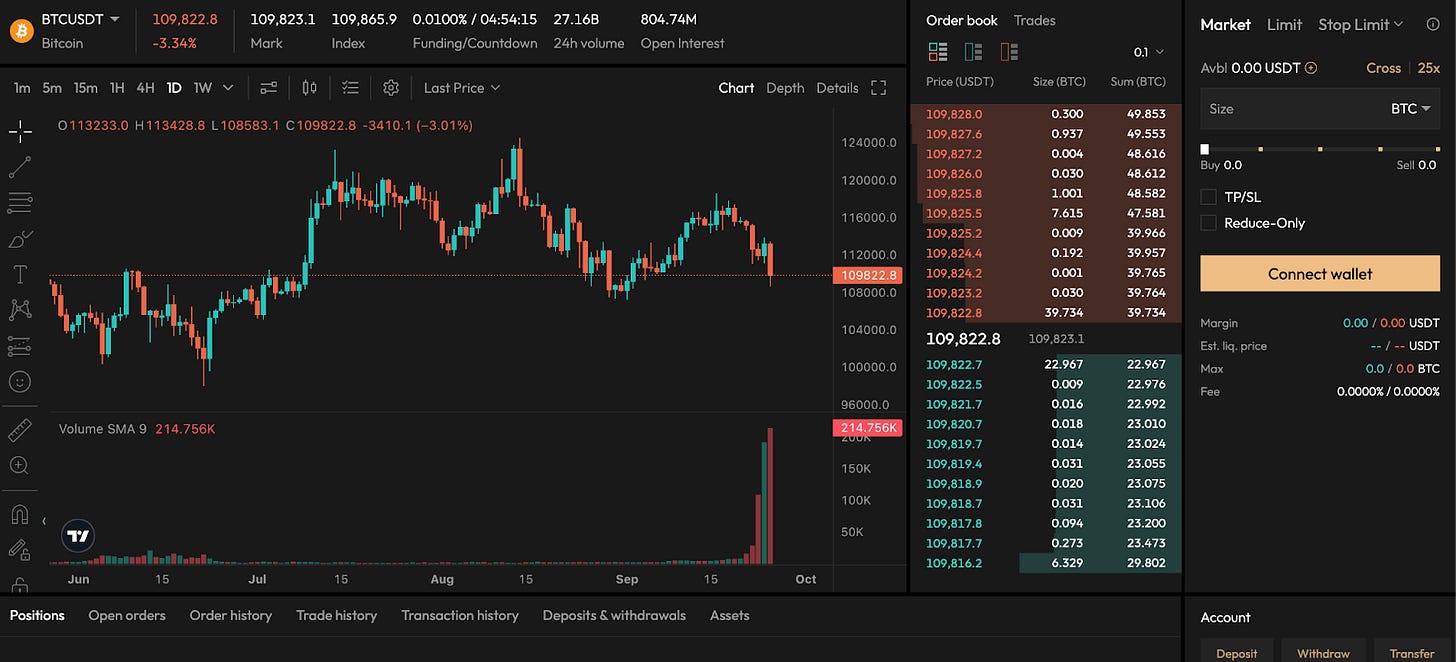The image size is (1456, 662).
Task: Click the TradingView logo badge
Action: point(78,536)
